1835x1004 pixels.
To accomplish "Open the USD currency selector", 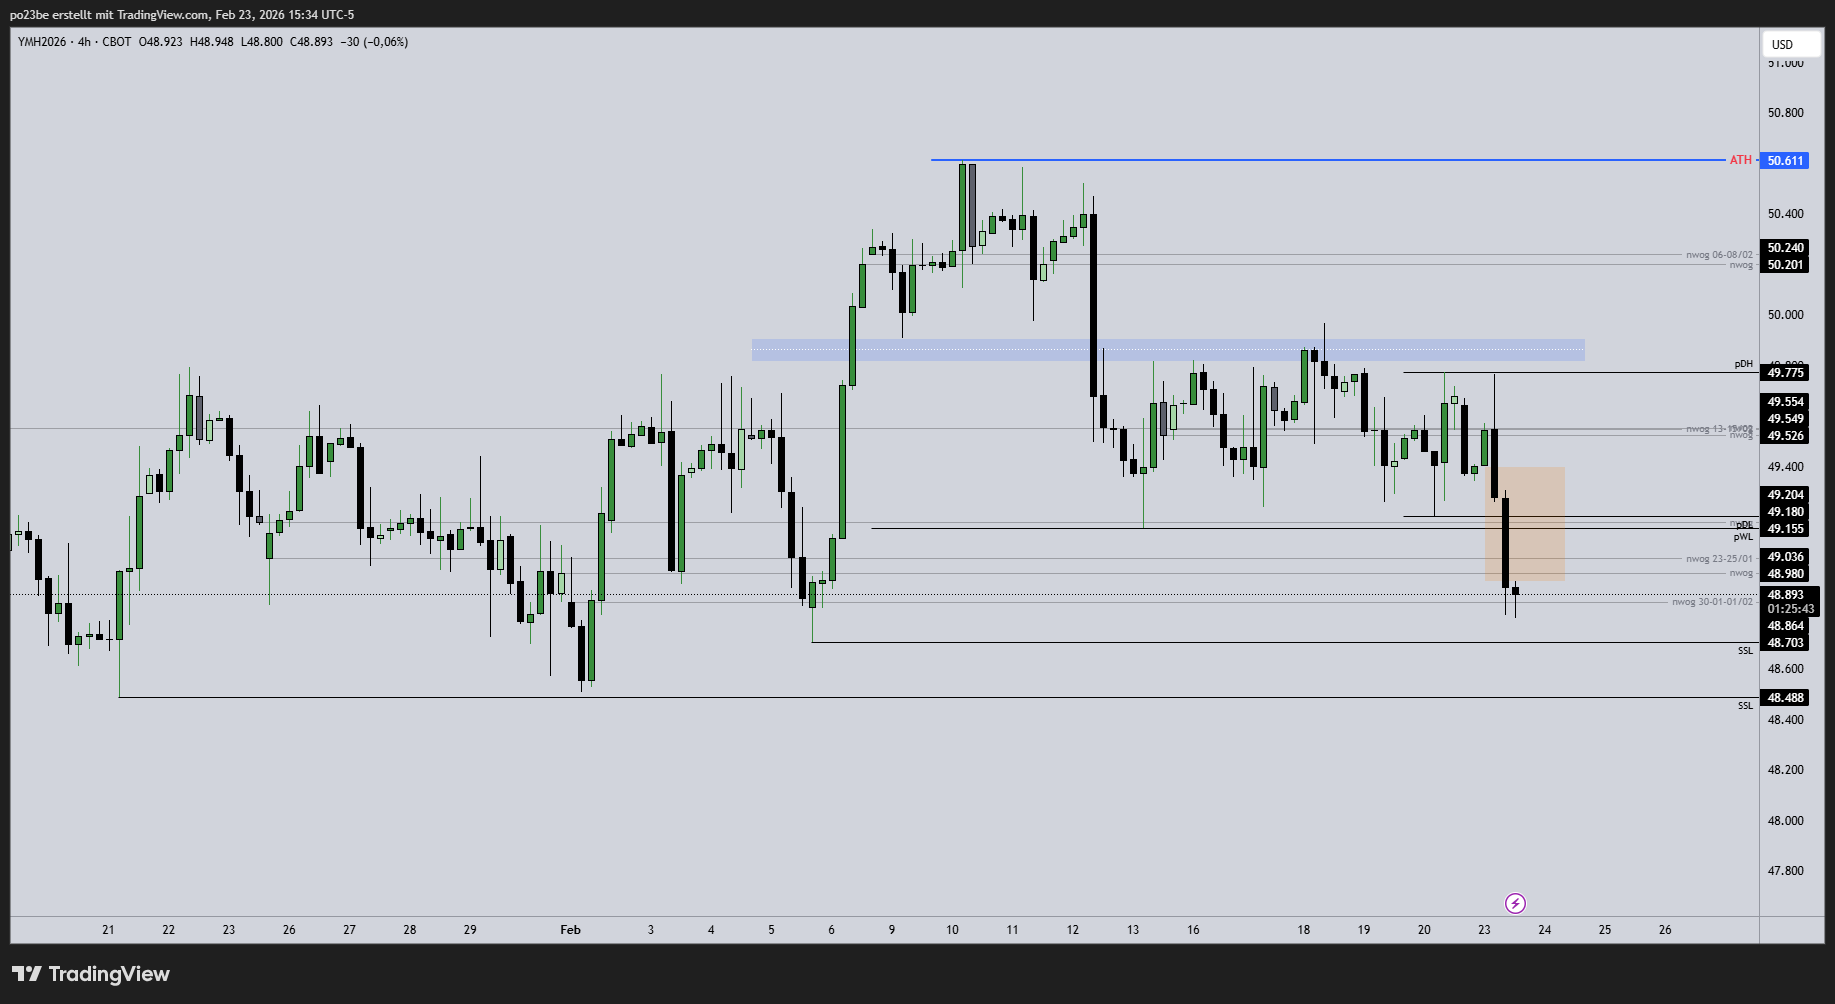I will point(1789,44).
